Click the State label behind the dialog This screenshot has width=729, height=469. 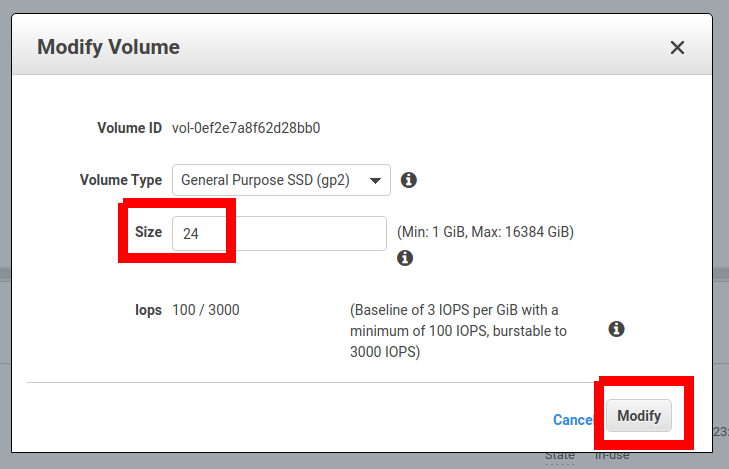[559, 456]
